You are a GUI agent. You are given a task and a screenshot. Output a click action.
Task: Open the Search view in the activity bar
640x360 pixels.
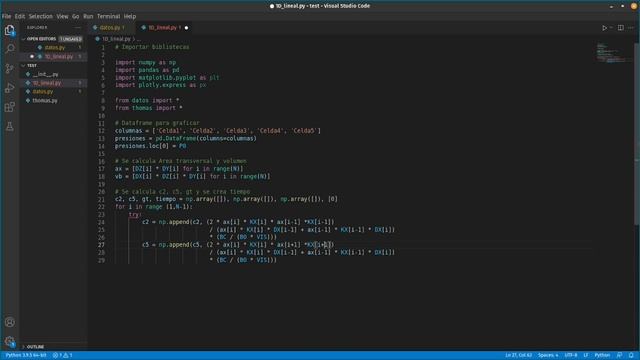coord(9,49)
